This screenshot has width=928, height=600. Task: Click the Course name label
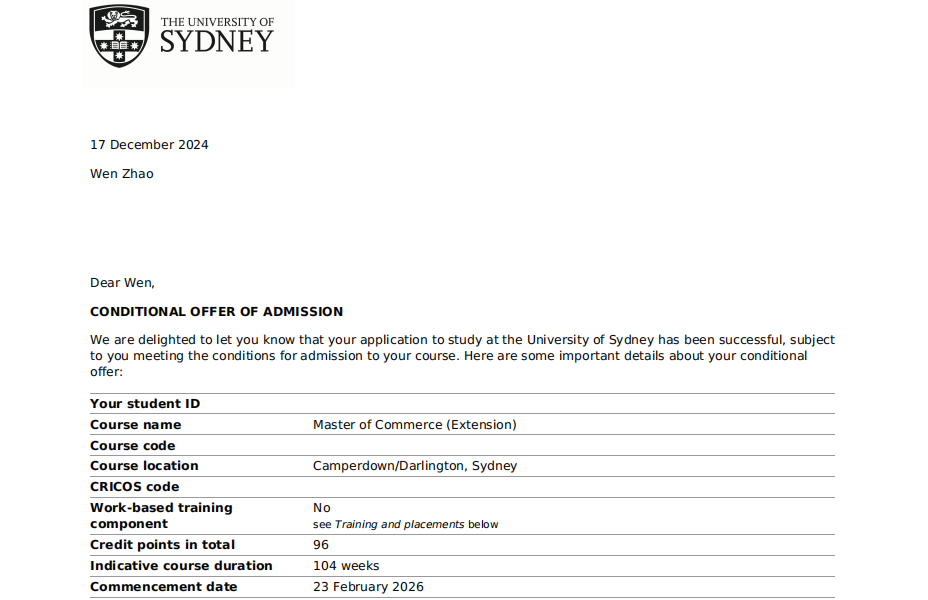[x=136, y=425]
